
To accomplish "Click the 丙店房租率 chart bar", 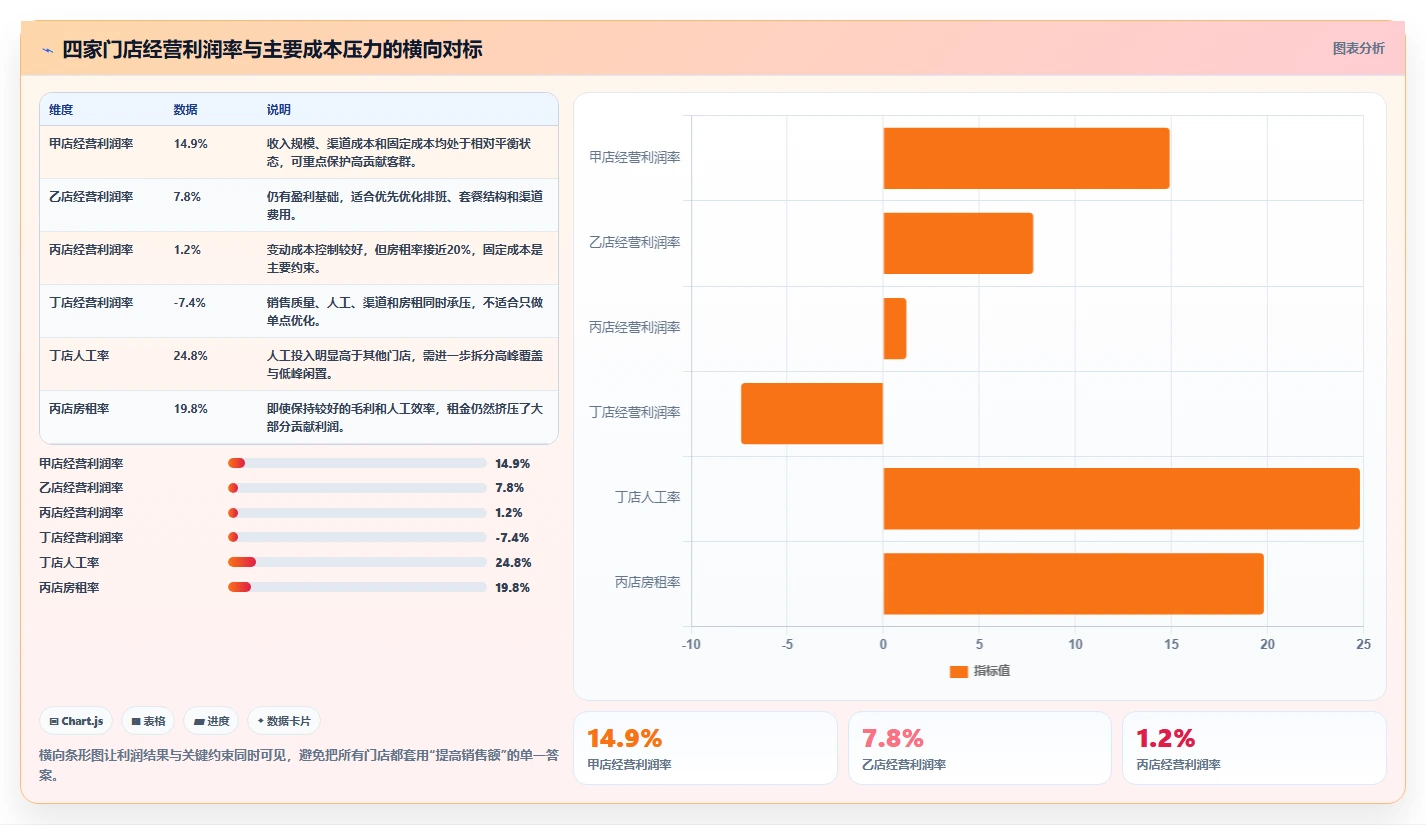I will [x=1073, y=583].
